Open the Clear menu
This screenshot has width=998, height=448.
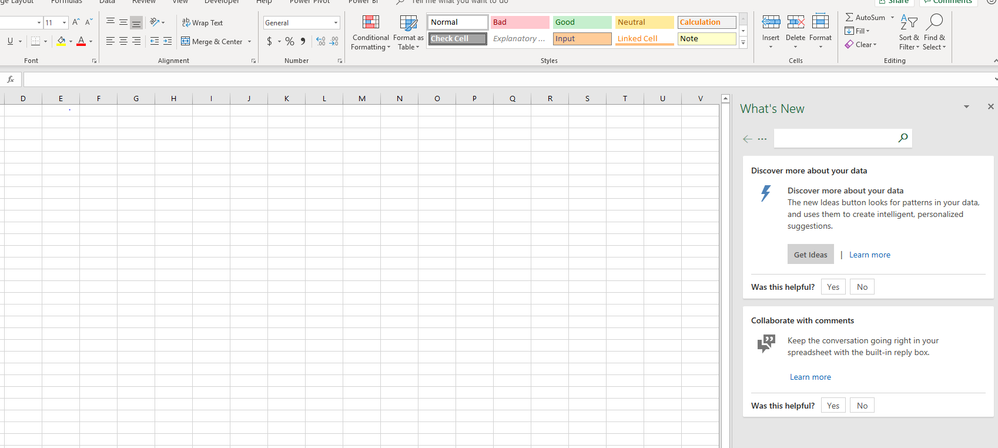(x=861, y=45)
